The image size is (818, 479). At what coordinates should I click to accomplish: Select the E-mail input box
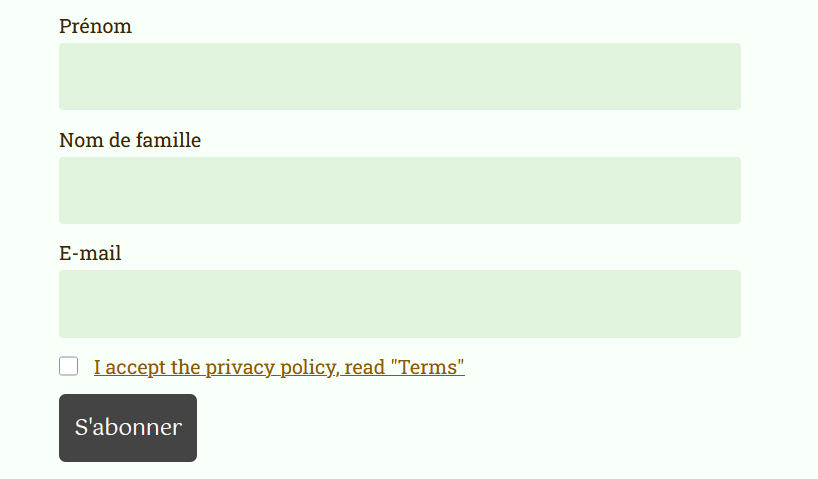399,304
